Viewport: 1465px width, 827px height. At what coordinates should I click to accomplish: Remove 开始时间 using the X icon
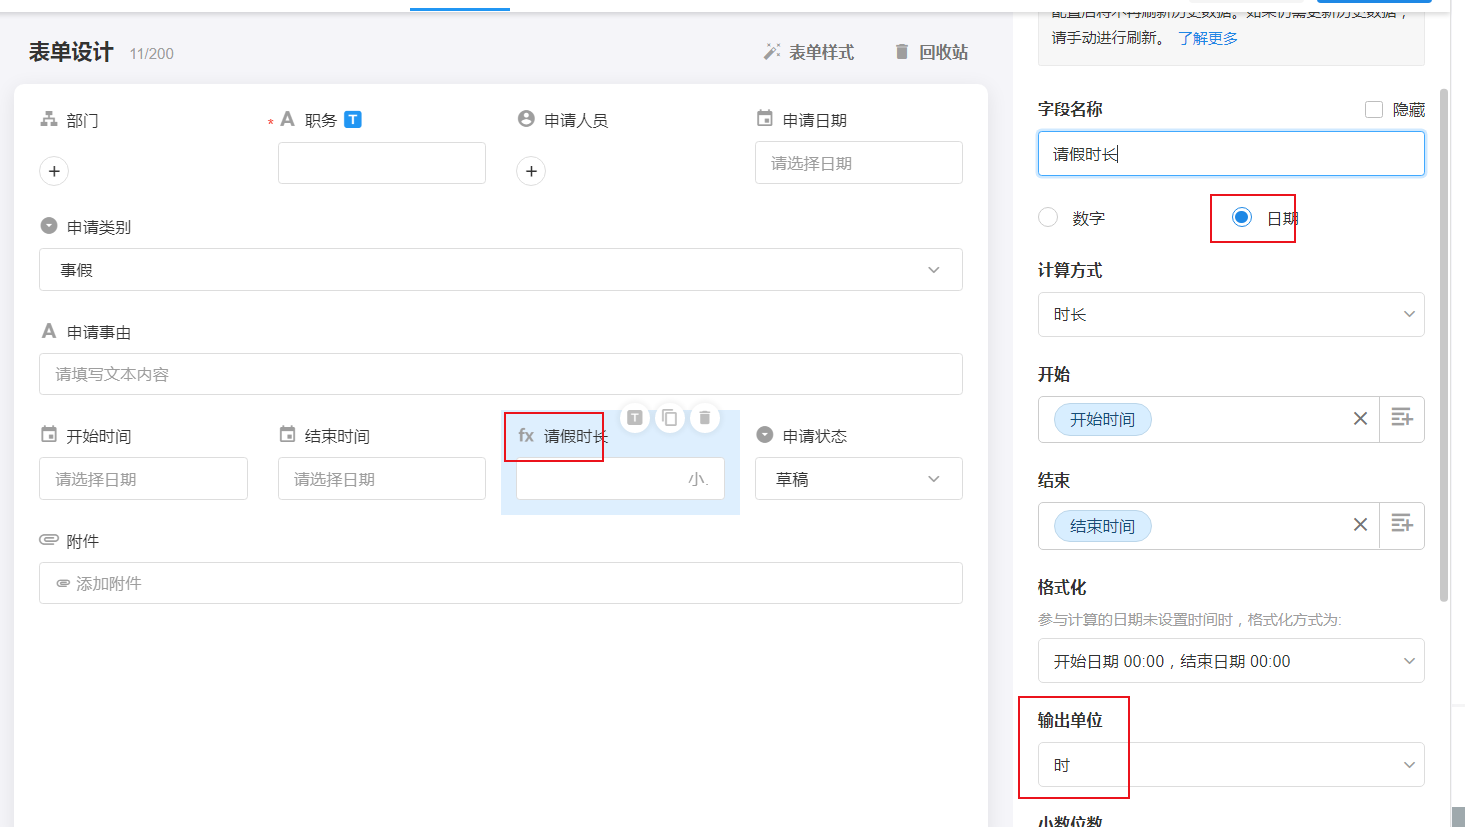click(x=1360, y=419)
